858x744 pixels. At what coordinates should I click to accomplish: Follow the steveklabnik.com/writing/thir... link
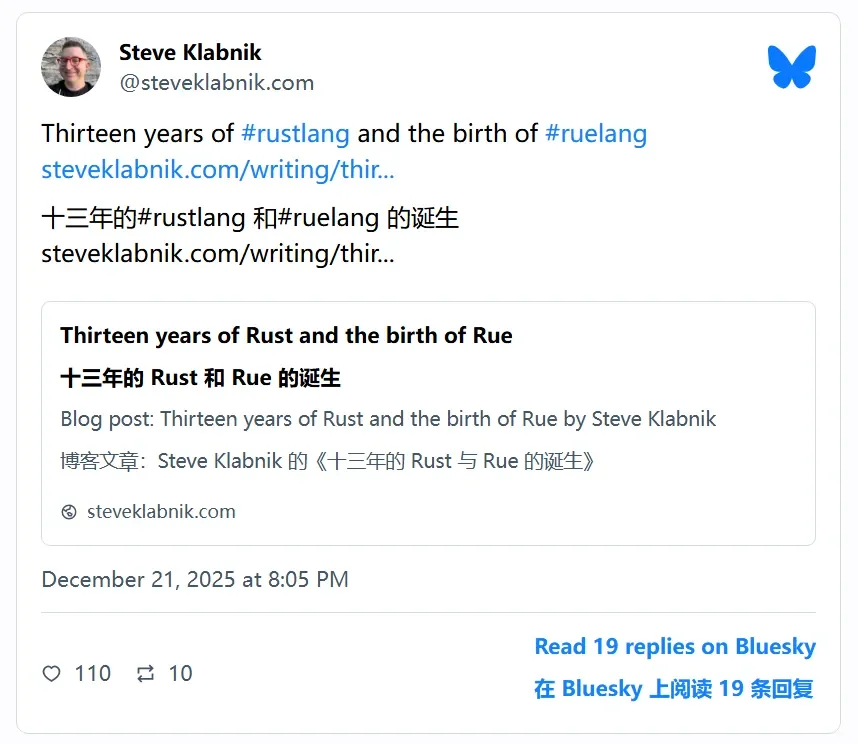tap(216, 170)
